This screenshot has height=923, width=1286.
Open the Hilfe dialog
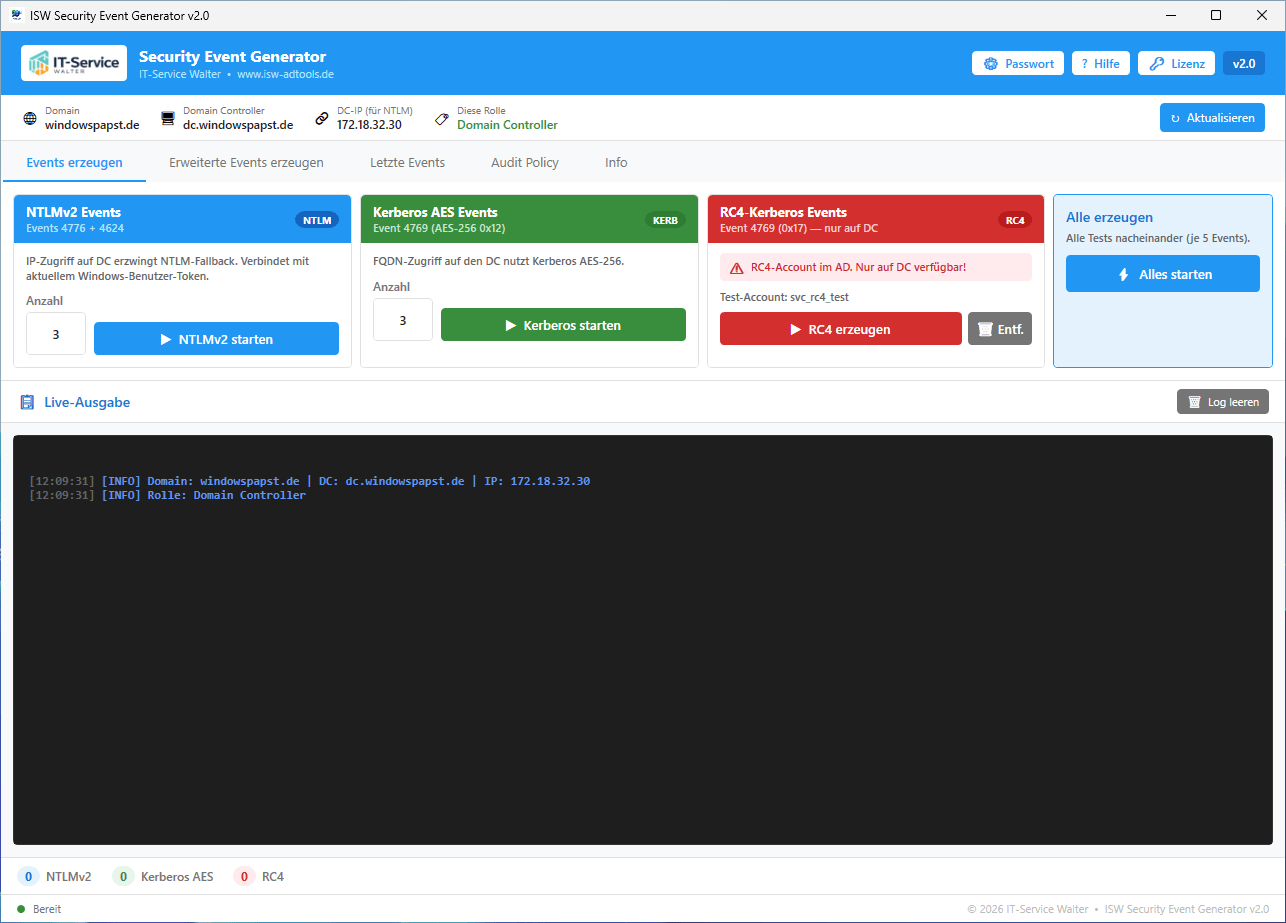point(1100,63)
